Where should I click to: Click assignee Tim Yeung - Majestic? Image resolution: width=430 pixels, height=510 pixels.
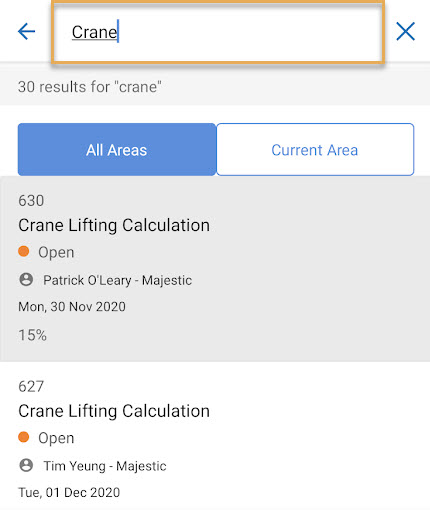point(105,466)
